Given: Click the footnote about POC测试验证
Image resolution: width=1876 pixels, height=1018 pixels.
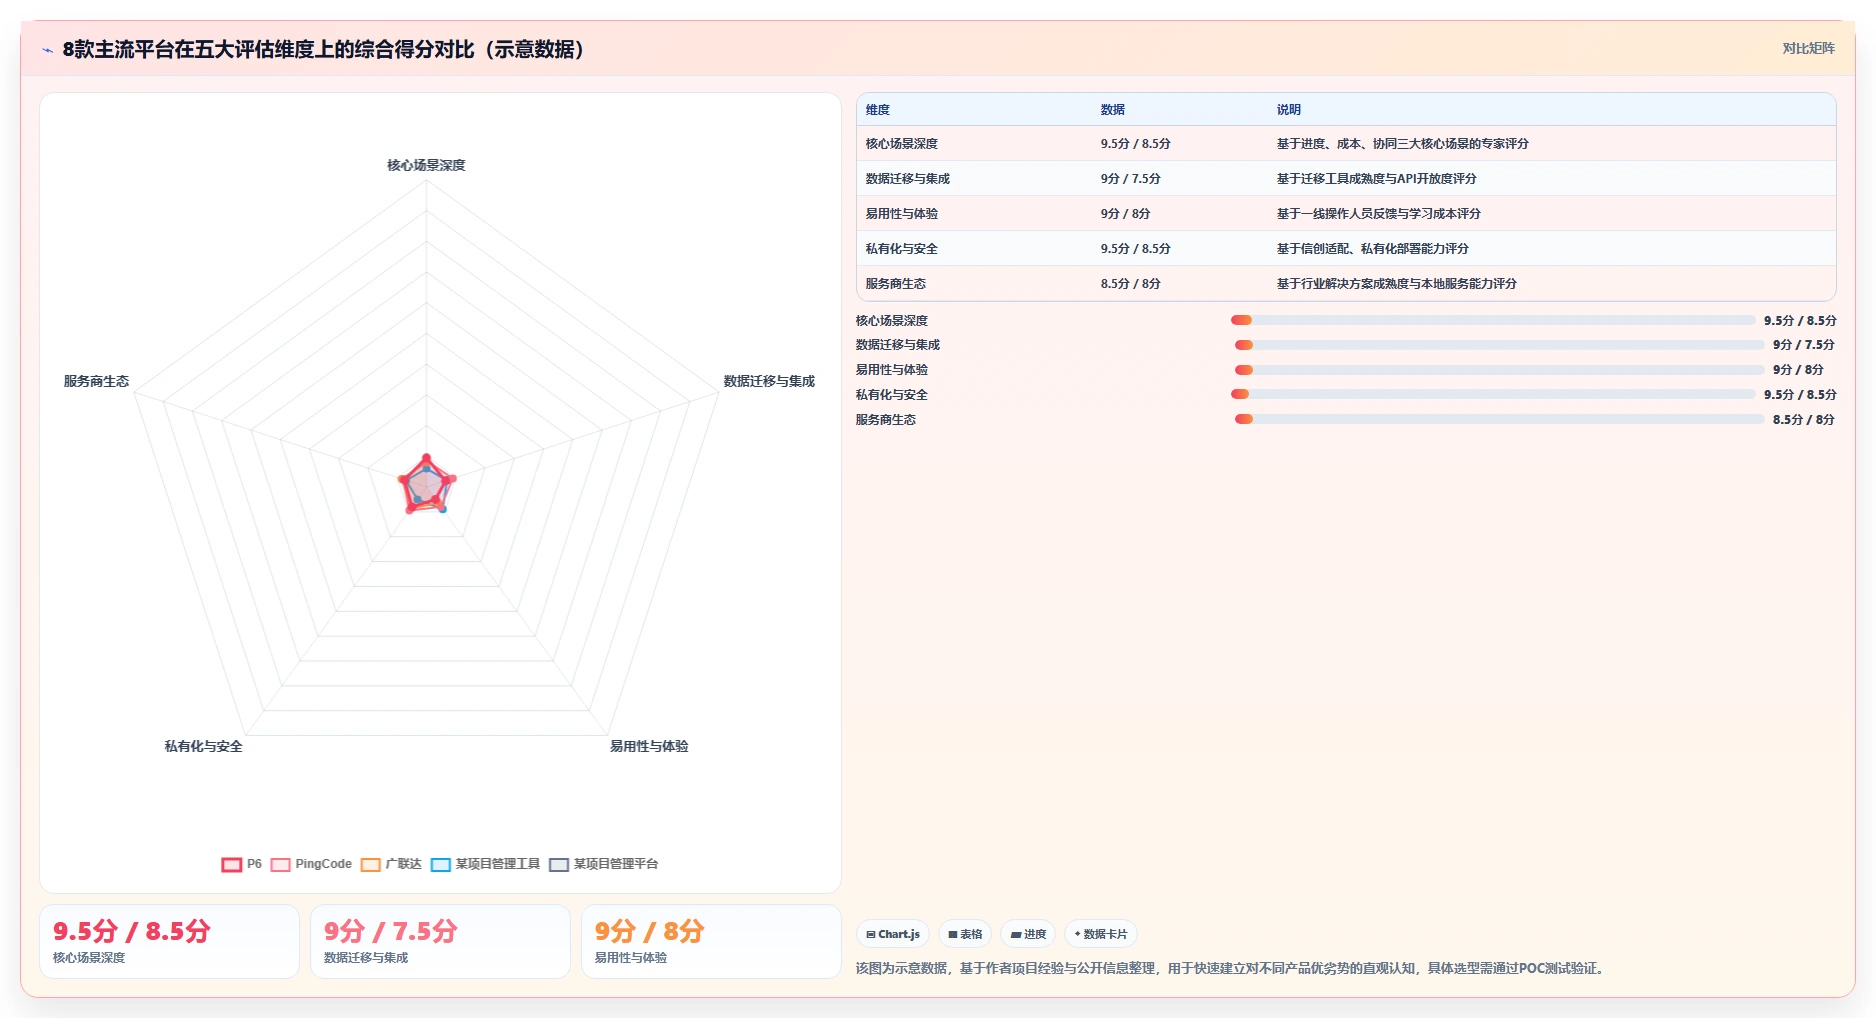Looking at the screenshot, I should (x=1232, y=968).
